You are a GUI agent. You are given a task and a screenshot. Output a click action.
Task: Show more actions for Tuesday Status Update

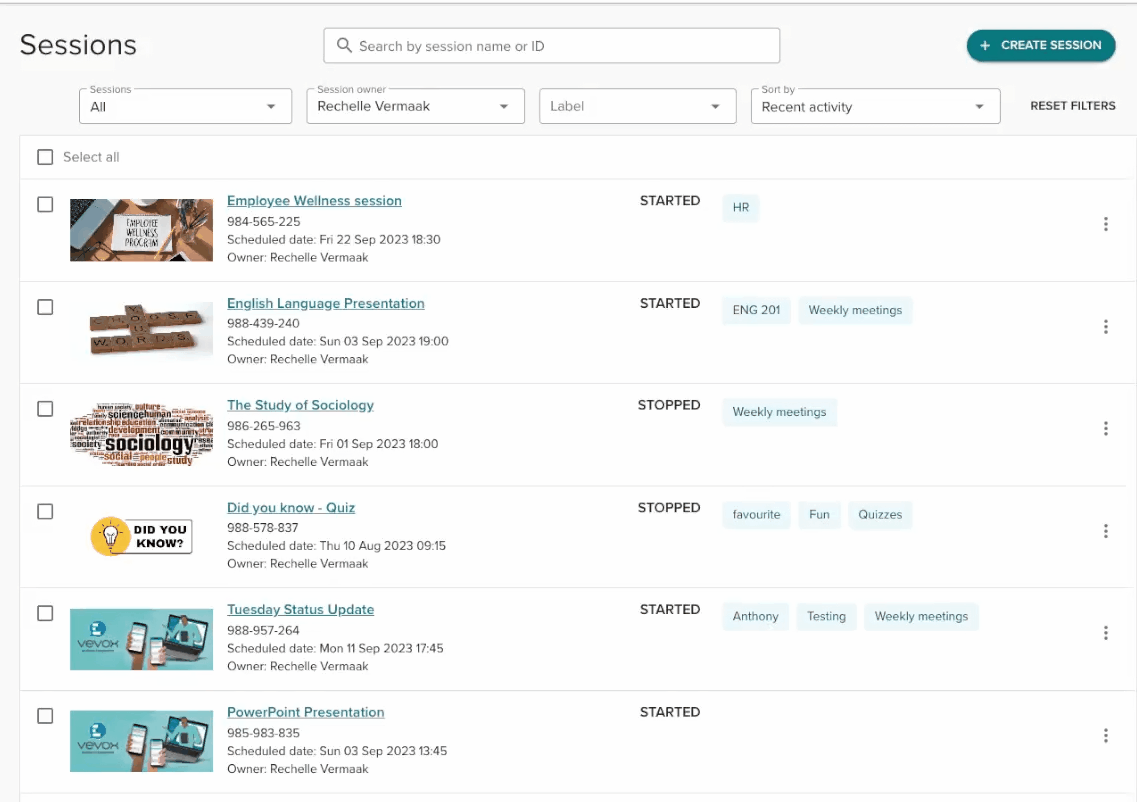pos(1105,633)
